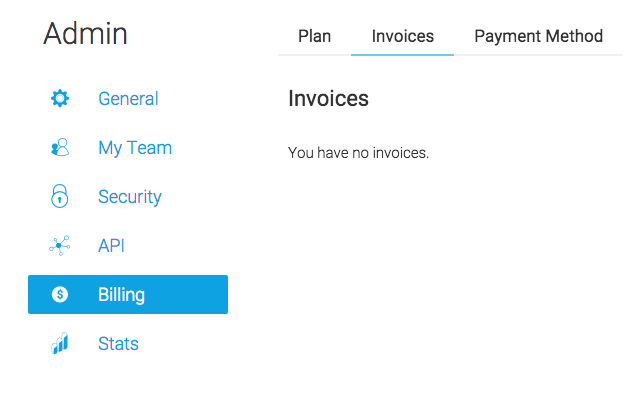Navigate to the API link
The width and height of the screenshot is (643, 393).
[111, 245]
